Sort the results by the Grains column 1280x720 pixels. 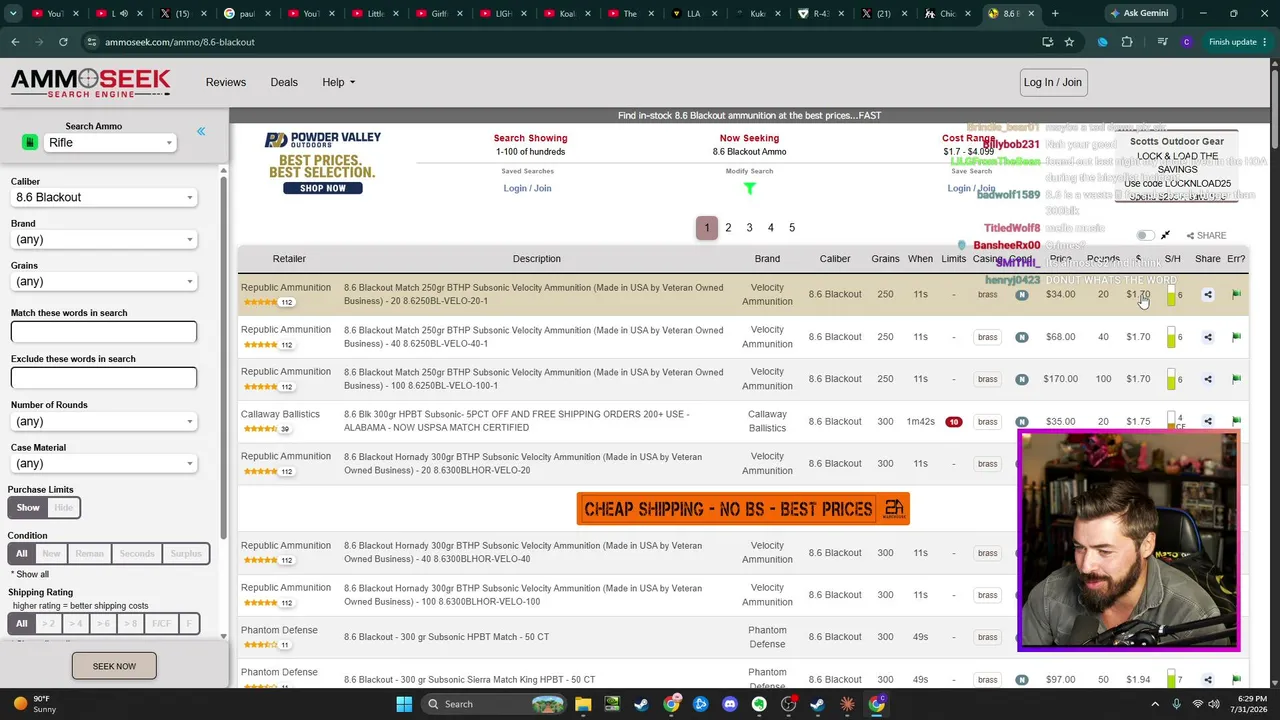point(885,259)
